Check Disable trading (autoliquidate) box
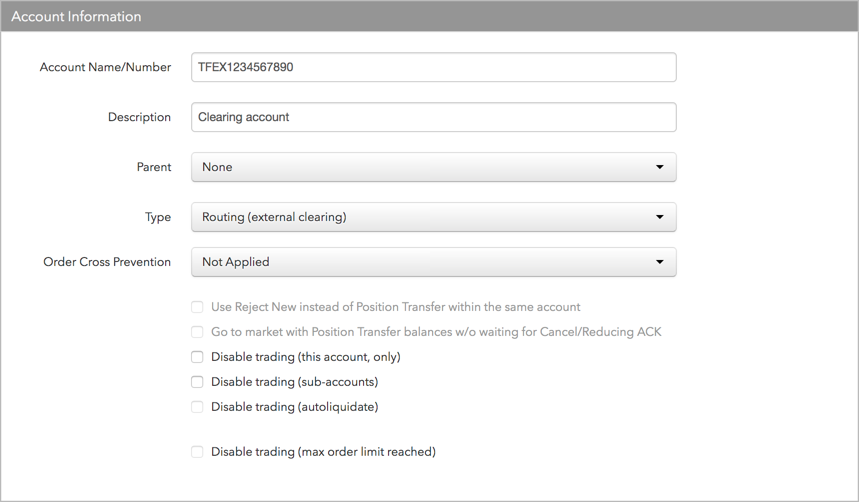The height and width of the screenshot is (502, 859). coord(197,407)
